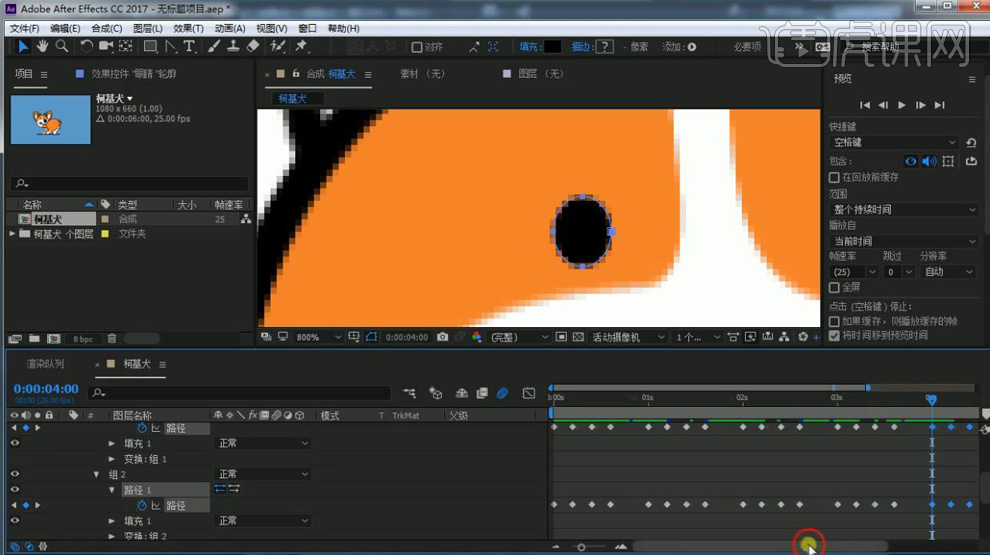Open the Layer (L) menu
This screenshot has height=555, width=990.
pos(148,28)
